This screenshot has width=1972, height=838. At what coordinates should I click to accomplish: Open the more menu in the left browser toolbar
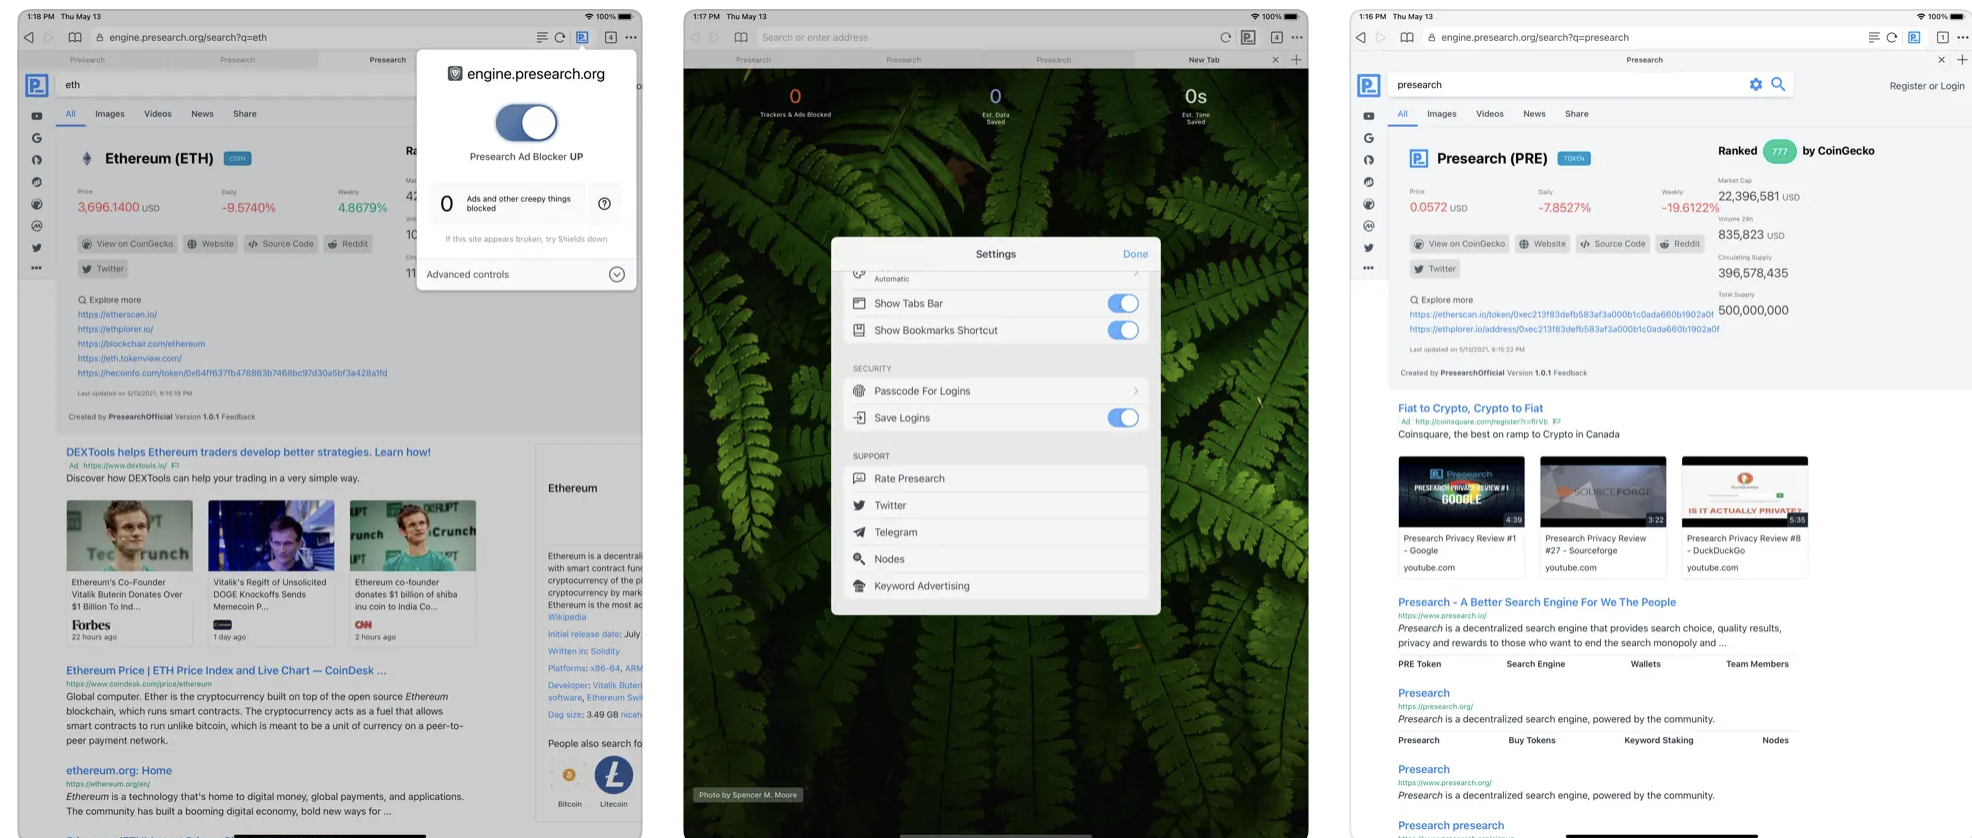[631, 38]
